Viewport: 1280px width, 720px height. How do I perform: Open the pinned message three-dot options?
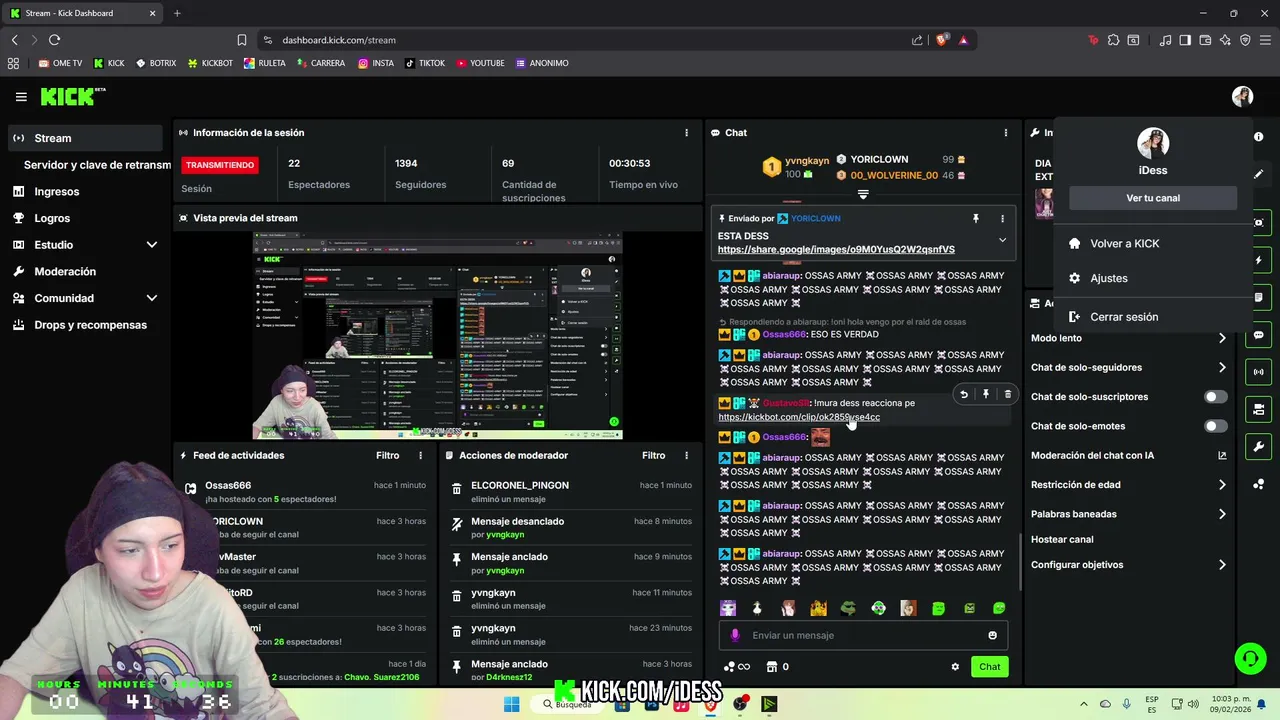pos(1002,218)
